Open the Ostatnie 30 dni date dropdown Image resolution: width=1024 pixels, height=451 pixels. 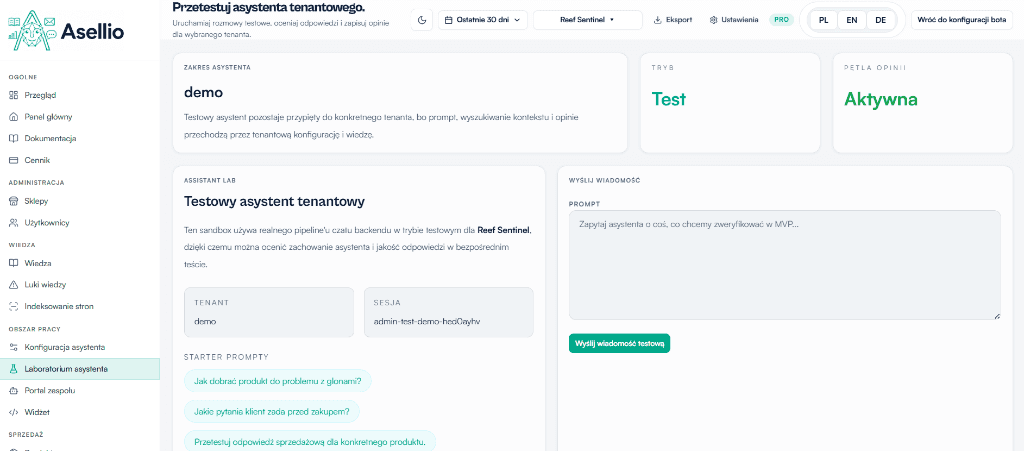(x=483, y=20)
